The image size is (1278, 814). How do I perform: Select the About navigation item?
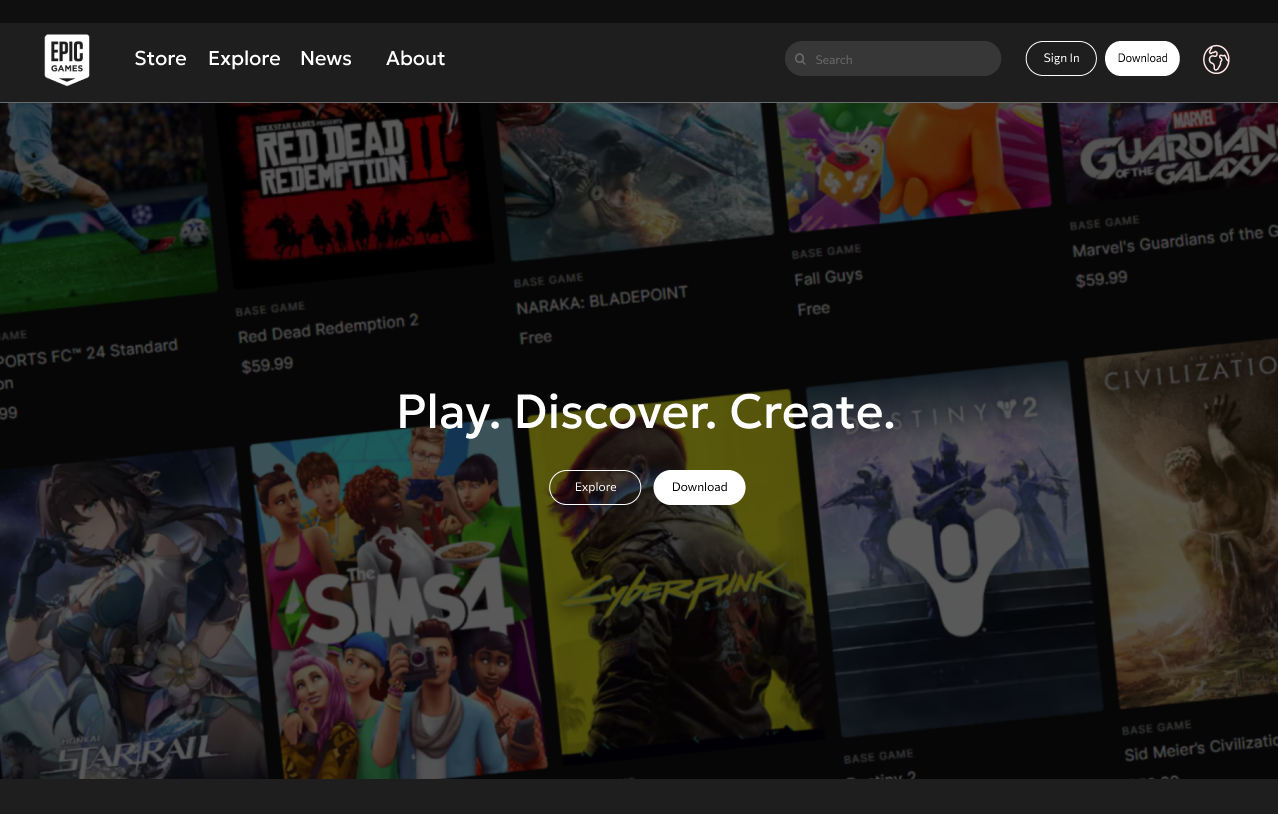click(x=415, y=59)
